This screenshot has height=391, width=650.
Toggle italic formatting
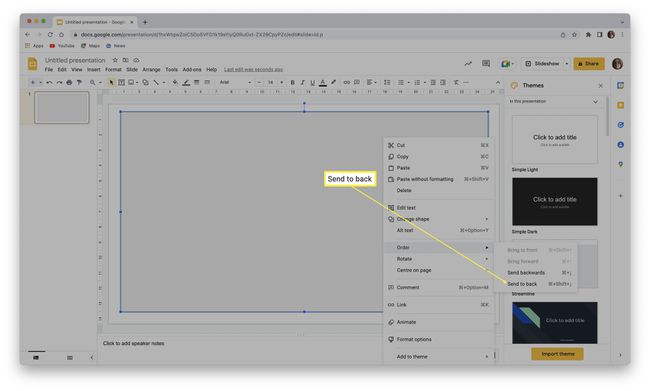click(303, 83)
